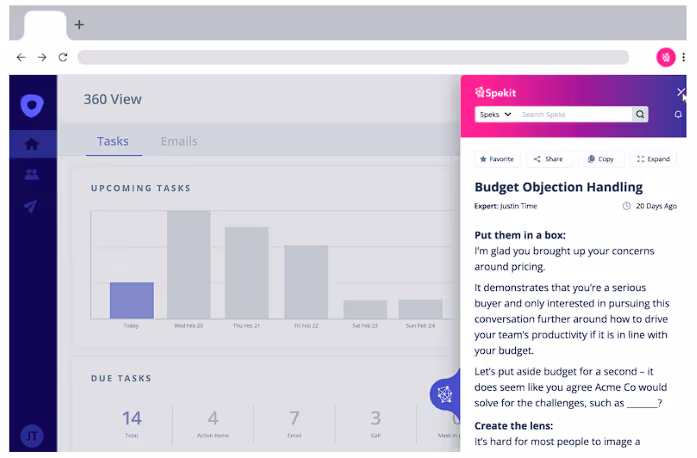The image size is (697, 458).
Task: Close the Spekit panel
Action: pos(681,92)
